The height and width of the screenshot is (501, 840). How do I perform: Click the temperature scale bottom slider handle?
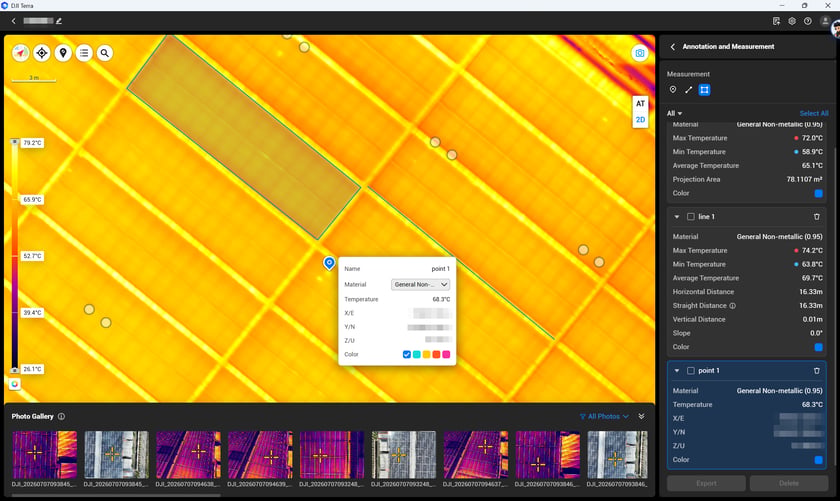[x=14, y=370]
